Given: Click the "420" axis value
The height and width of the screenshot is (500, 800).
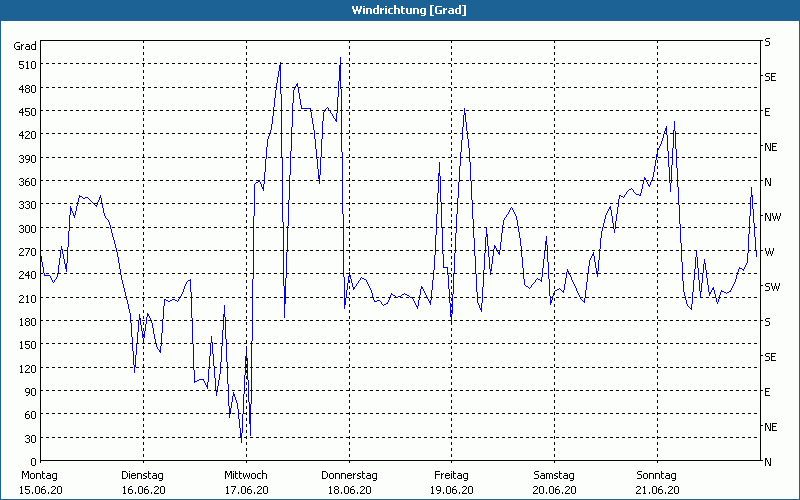Looking at the screenshot, I should click(x=28, y=135).
